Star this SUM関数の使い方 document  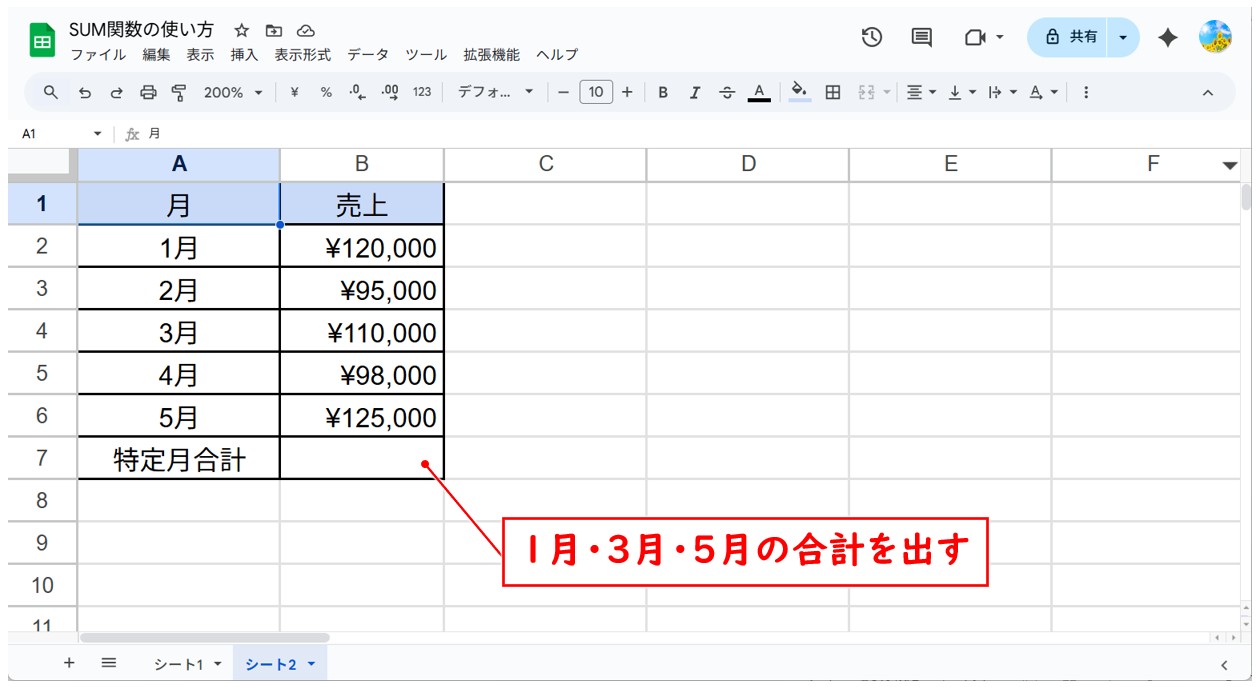tap(242, 31)
